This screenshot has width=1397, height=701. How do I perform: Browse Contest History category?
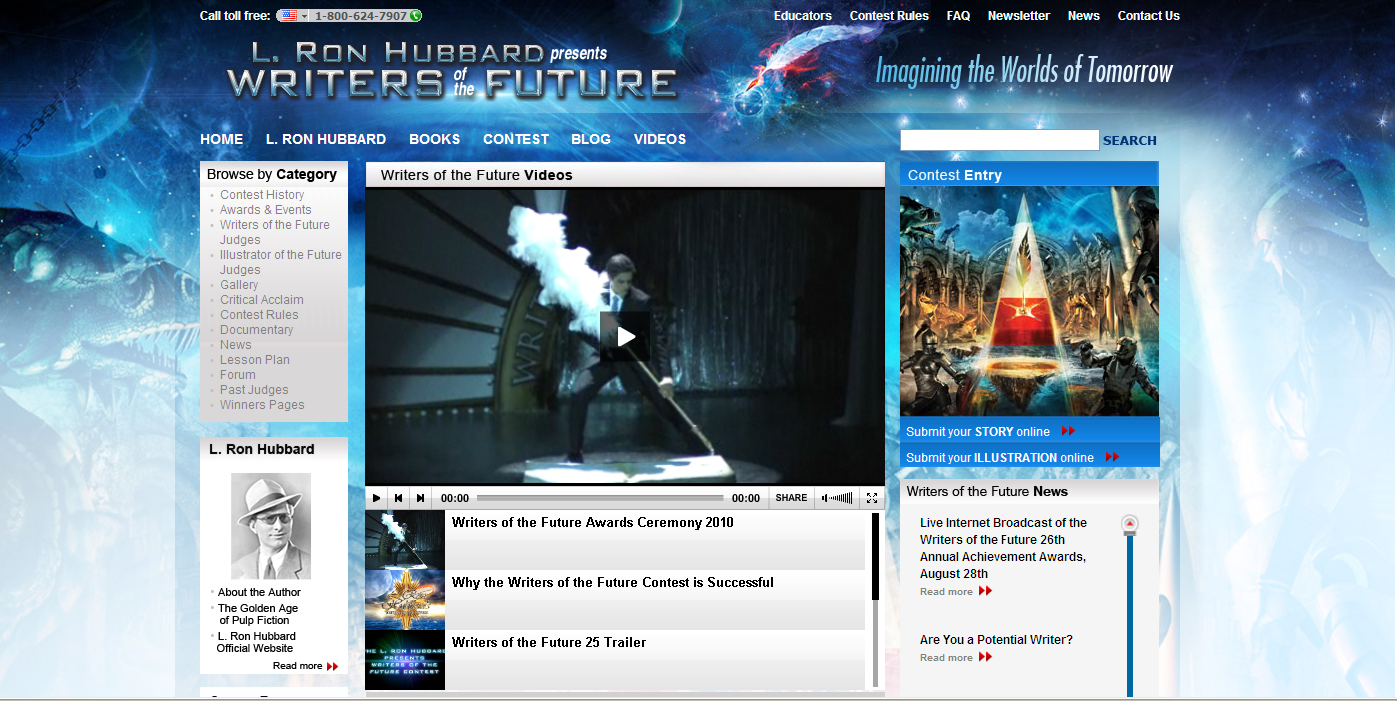coord(262,195)
